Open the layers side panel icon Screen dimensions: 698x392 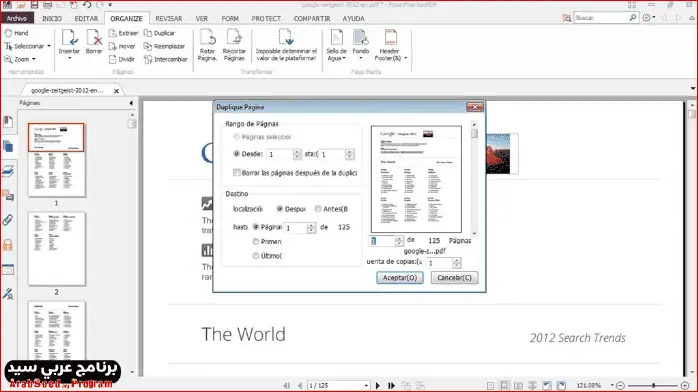(8, 171)
